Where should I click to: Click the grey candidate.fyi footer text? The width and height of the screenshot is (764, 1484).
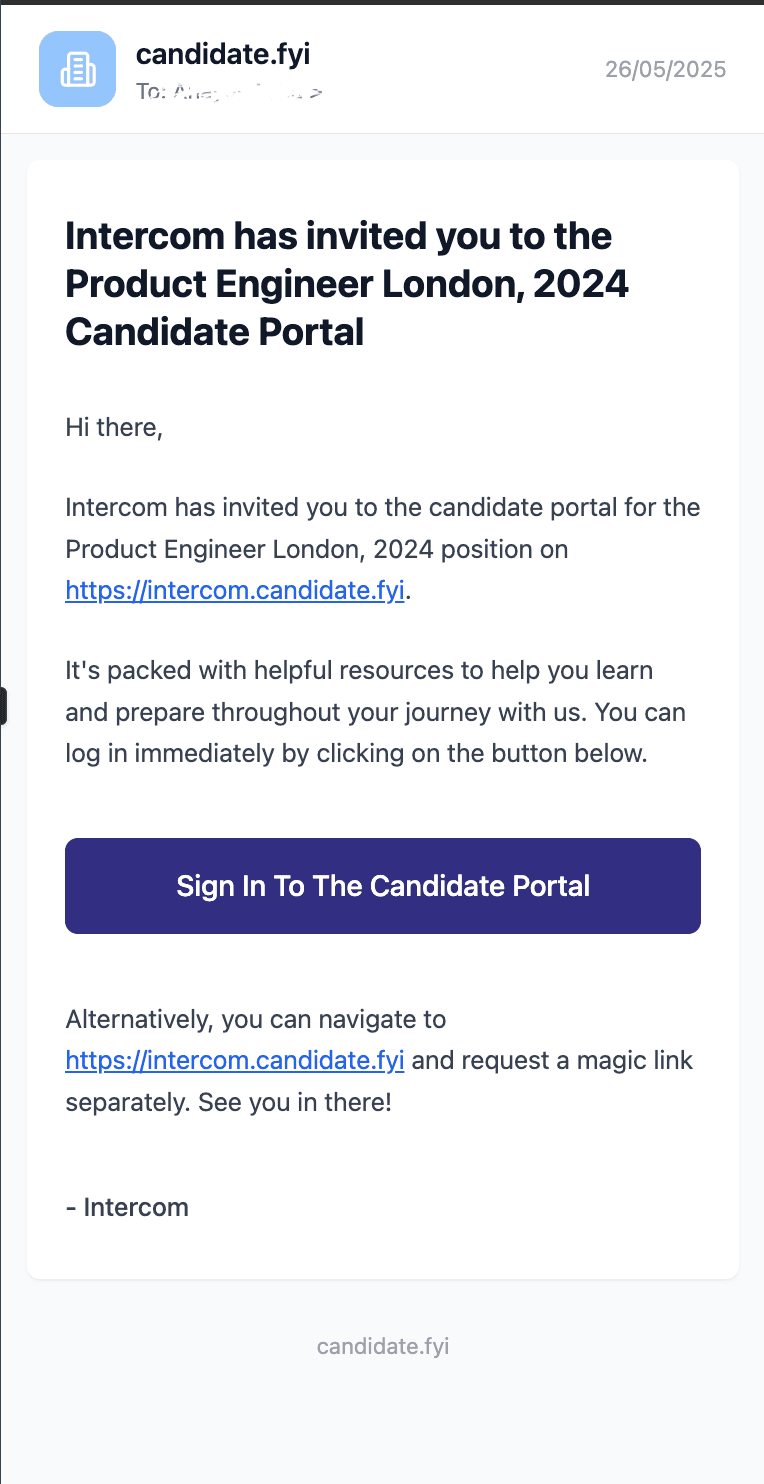pos(383,1346)
